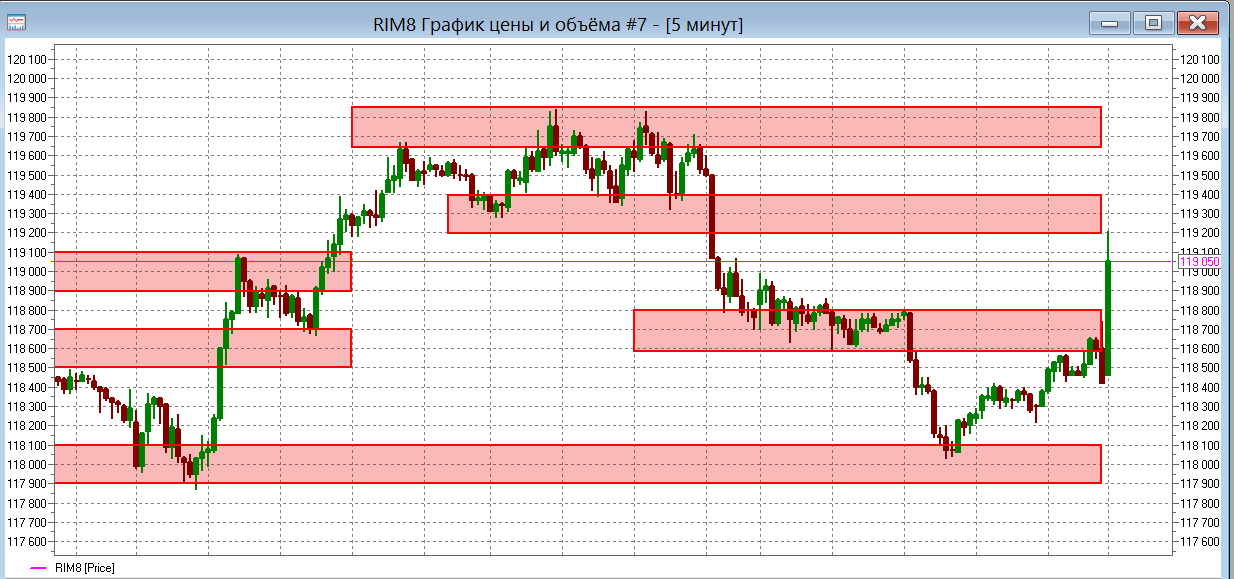Click '118 400' on the left price axis
Viewport: 1234px width, 579px height.
click(28, 387)
